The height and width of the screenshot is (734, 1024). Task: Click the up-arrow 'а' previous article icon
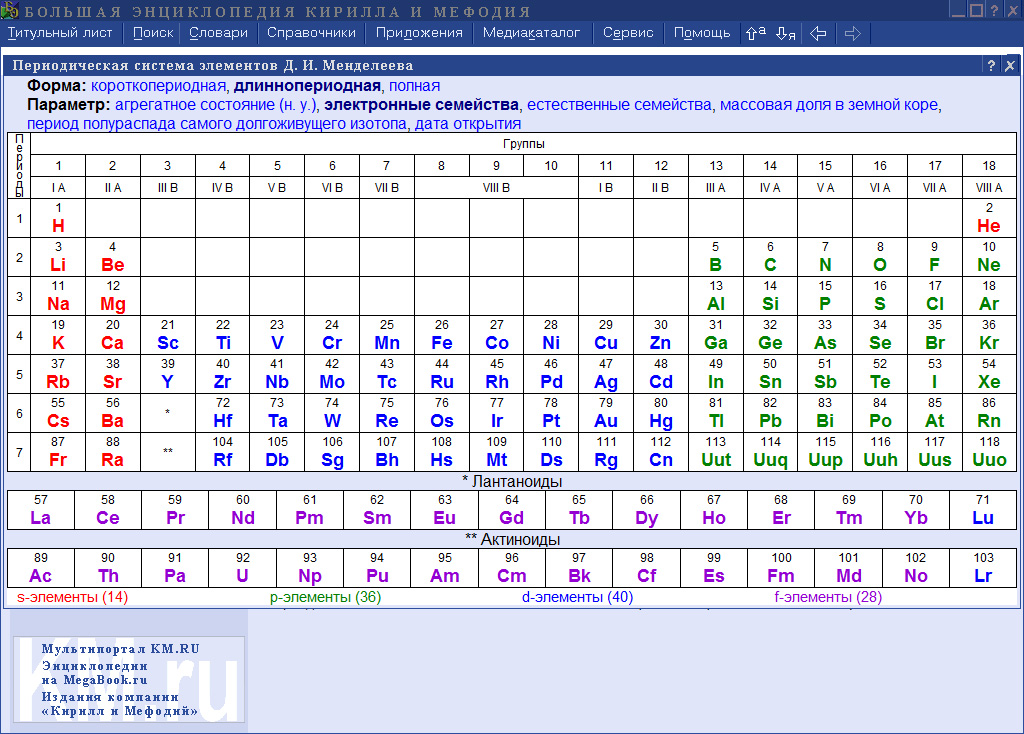[755, 33]
